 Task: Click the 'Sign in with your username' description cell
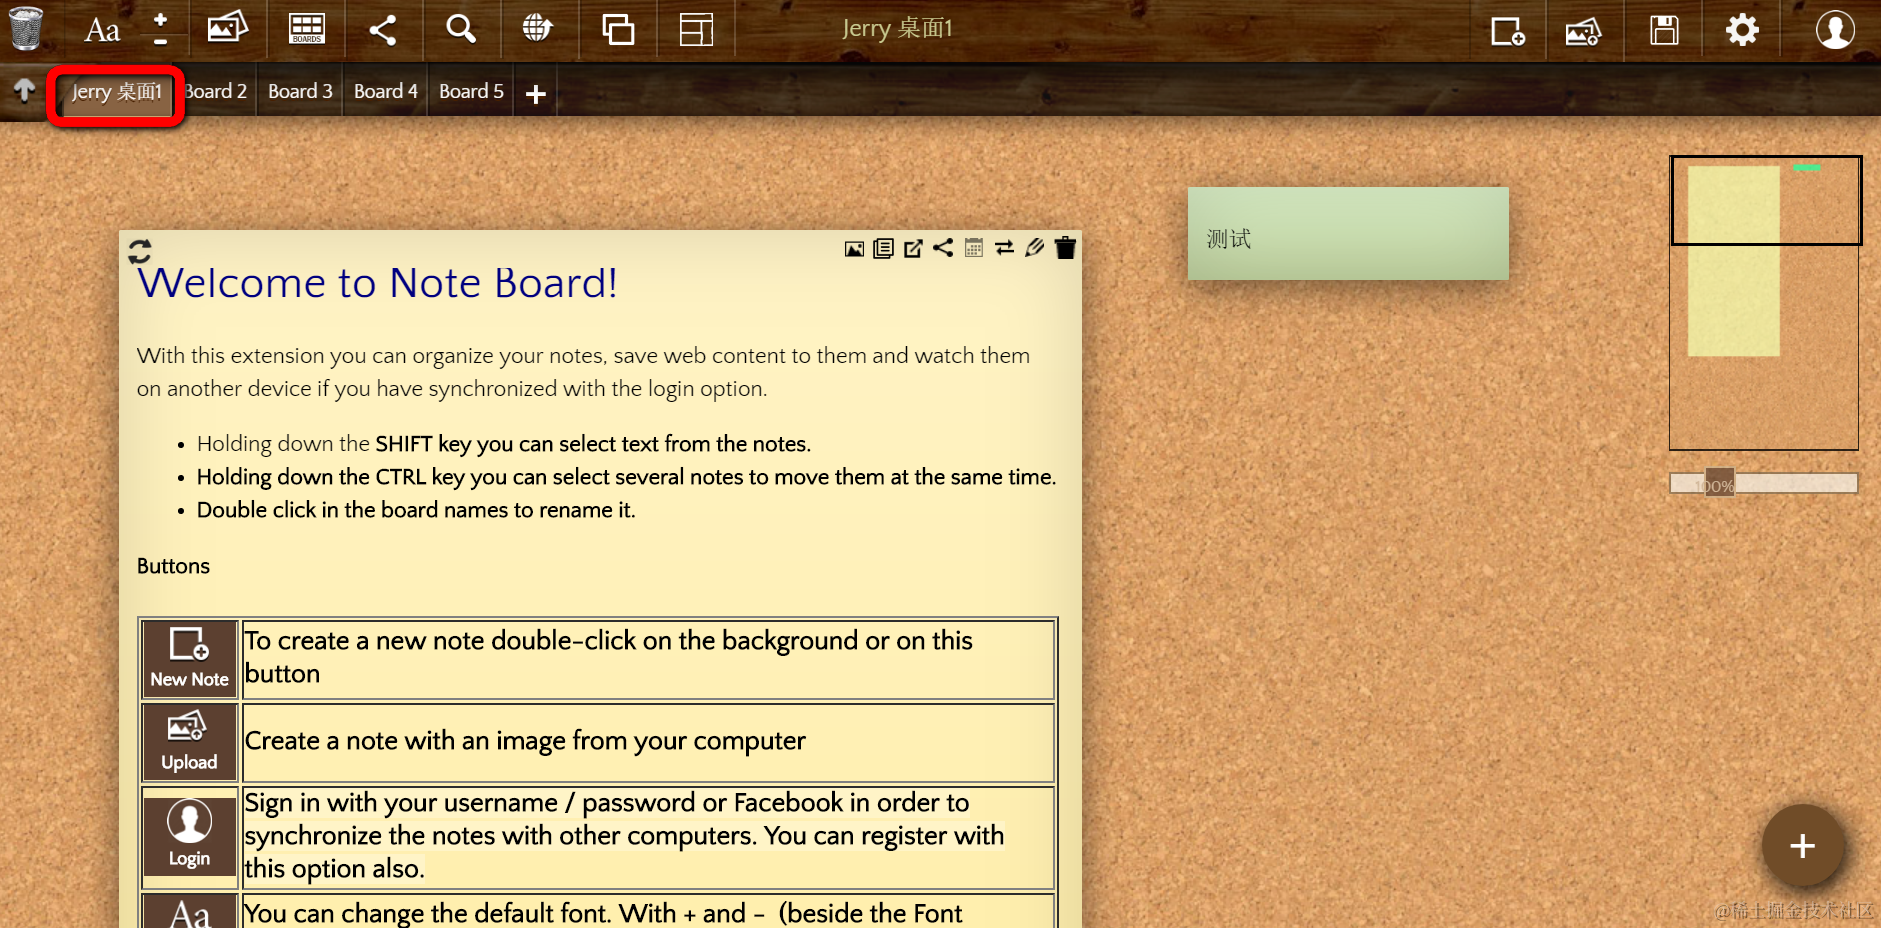[x=649, y=836]
